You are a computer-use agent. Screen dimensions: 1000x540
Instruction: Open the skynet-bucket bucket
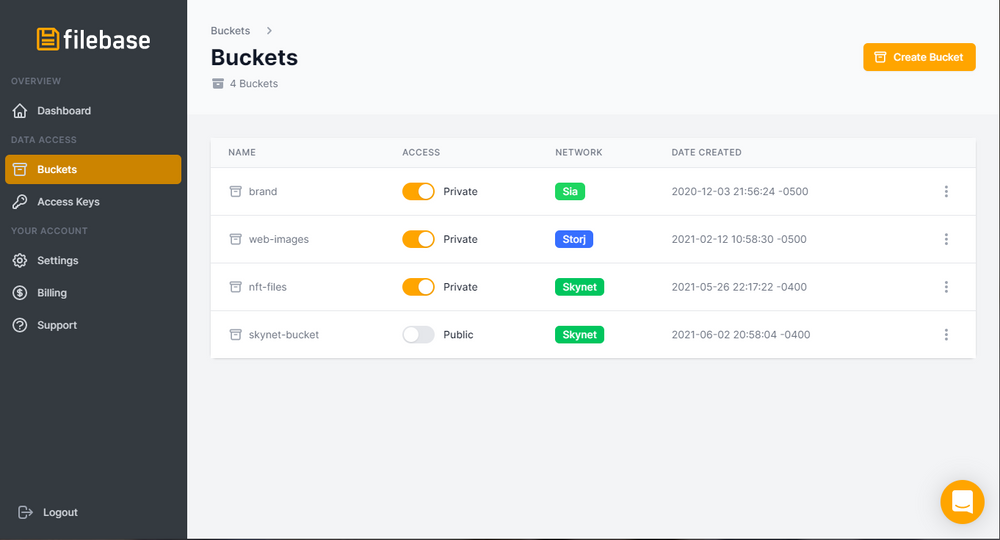[284, 335]
